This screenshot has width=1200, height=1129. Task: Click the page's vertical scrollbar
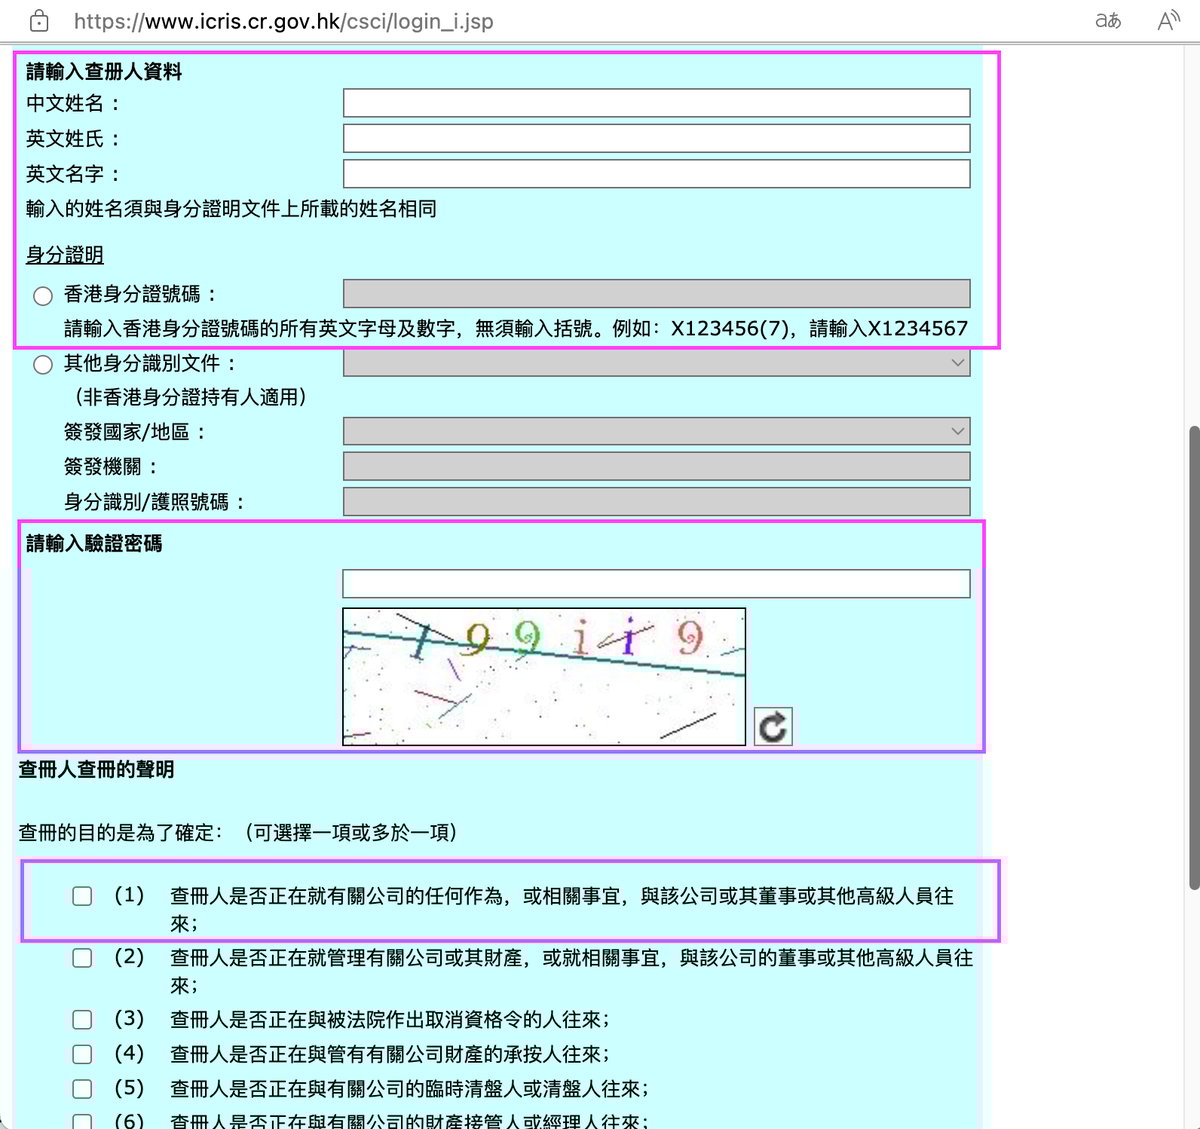[1193, 657]
